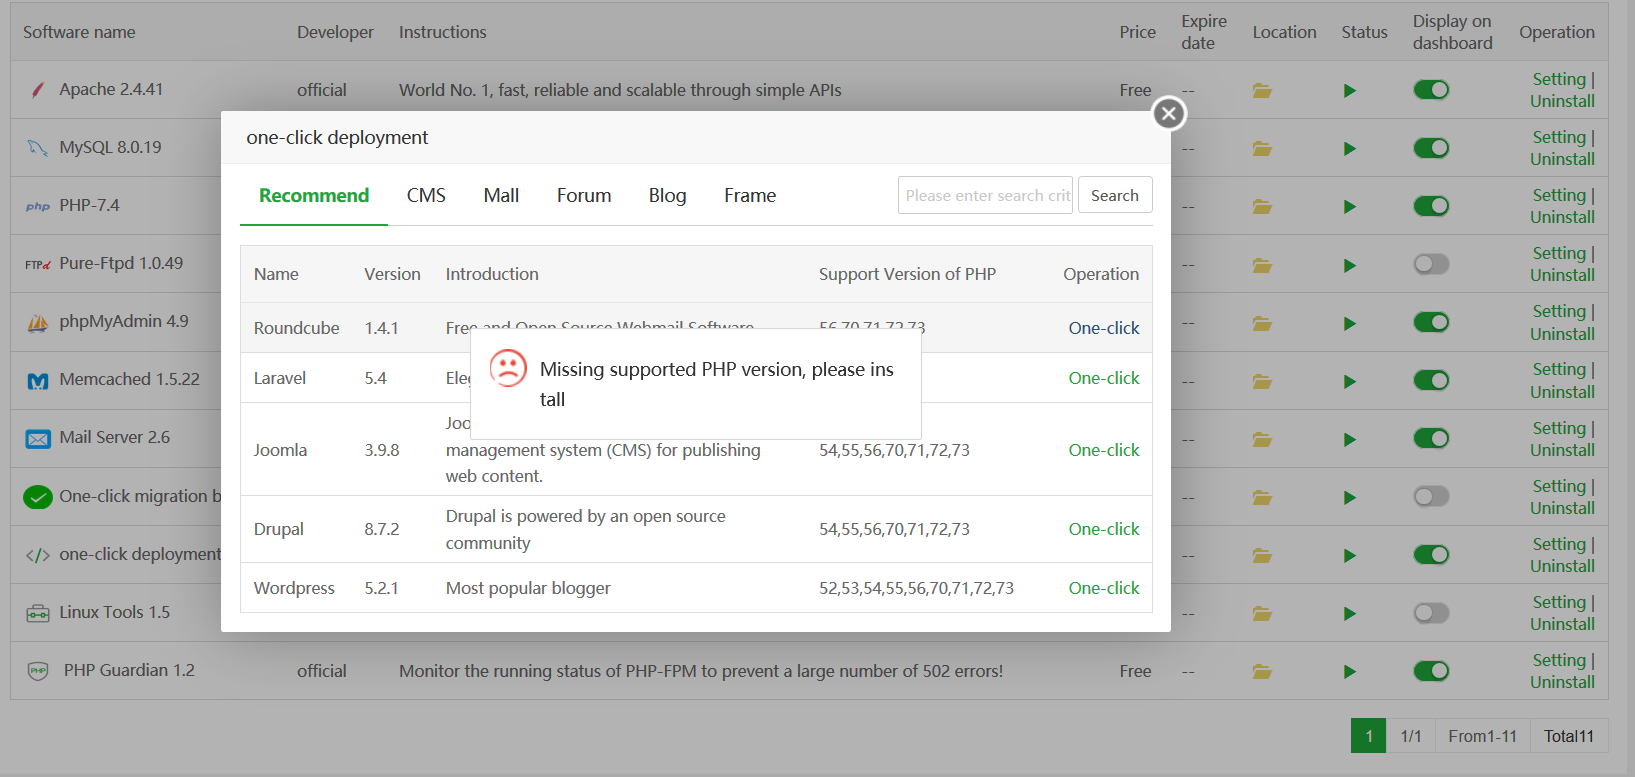Click the Memcached 1.5.22 software icon
1635x777 pixels.
(x=38, y=381)
